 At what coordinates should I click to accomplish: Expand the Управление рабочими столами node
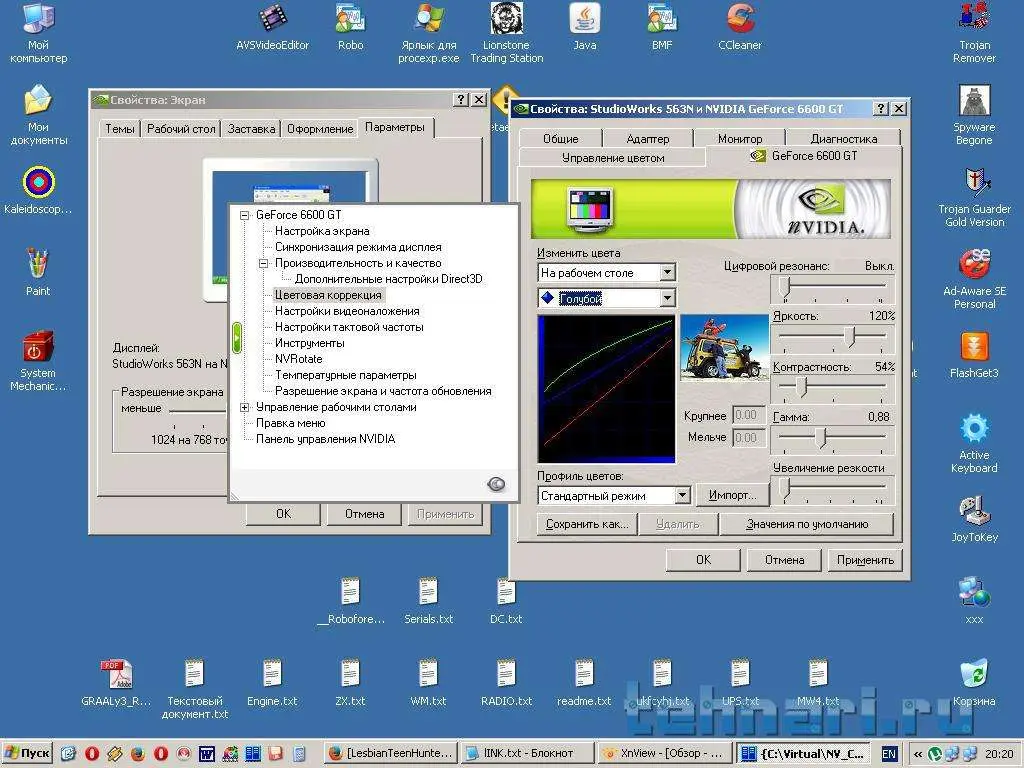(x=245, y=407)
